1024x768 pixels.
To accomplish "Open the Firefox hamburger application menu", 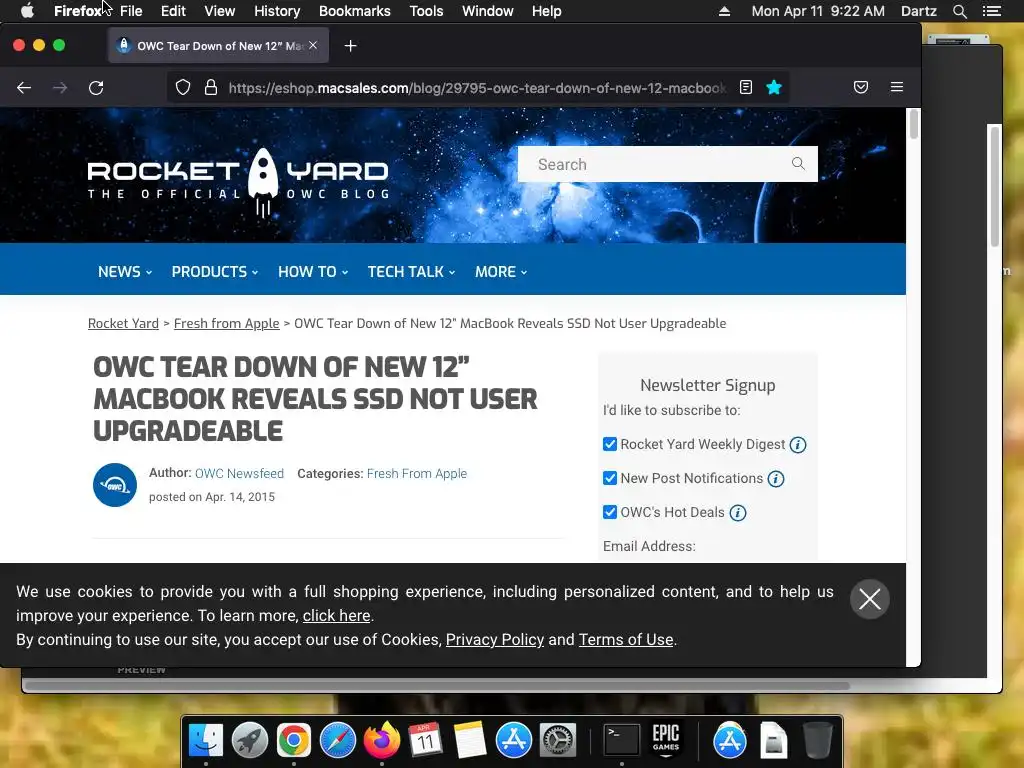I will [x=897, y=87].
